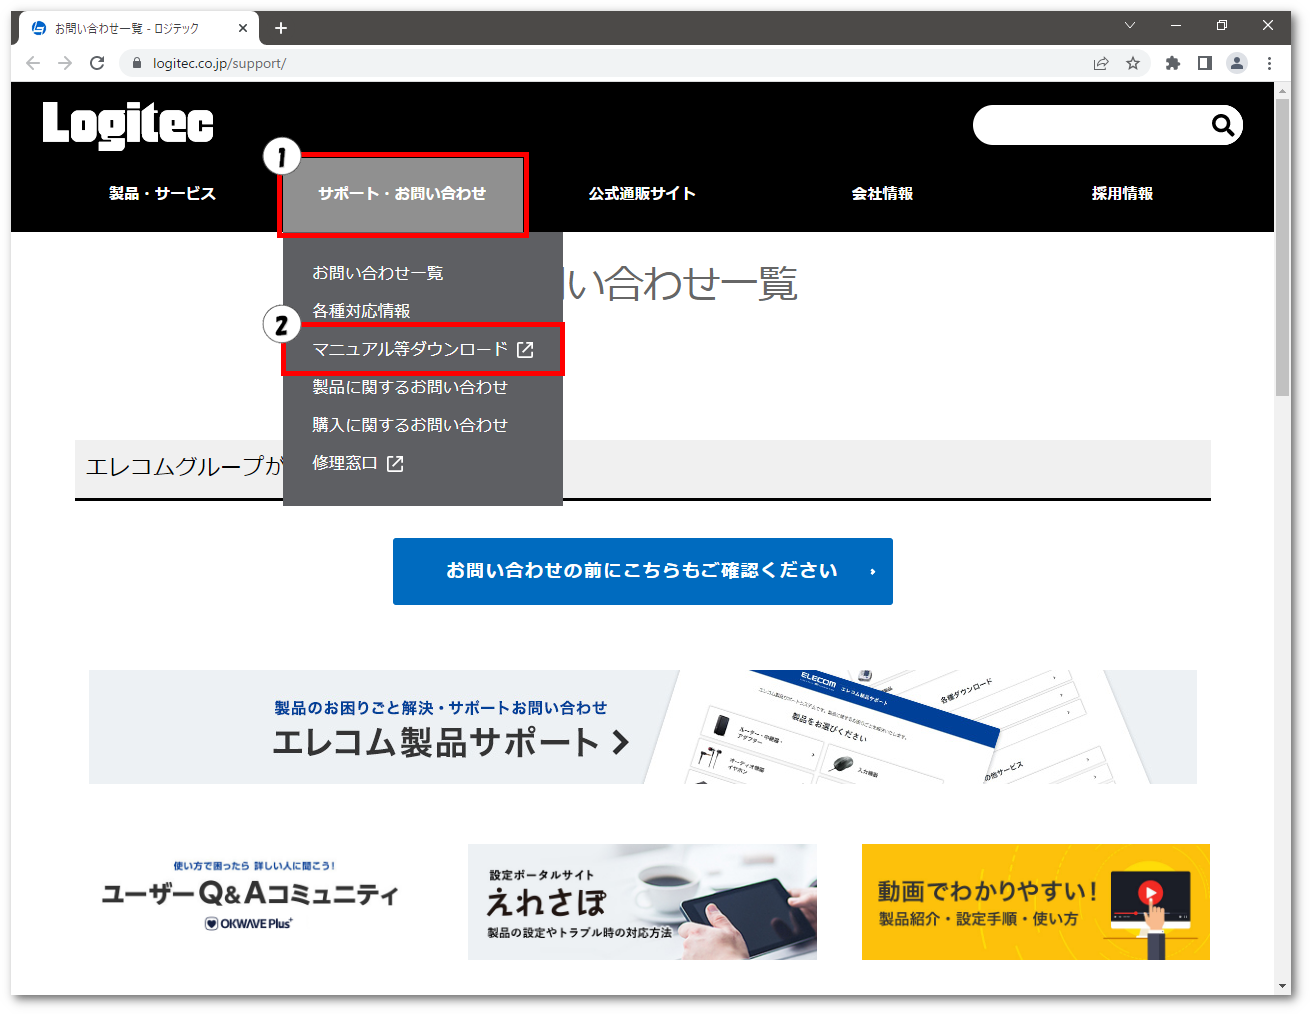Open サポート・お問い合わせ menu
This screenshot has width=1310, height=1014.
(x=402, y=193)
